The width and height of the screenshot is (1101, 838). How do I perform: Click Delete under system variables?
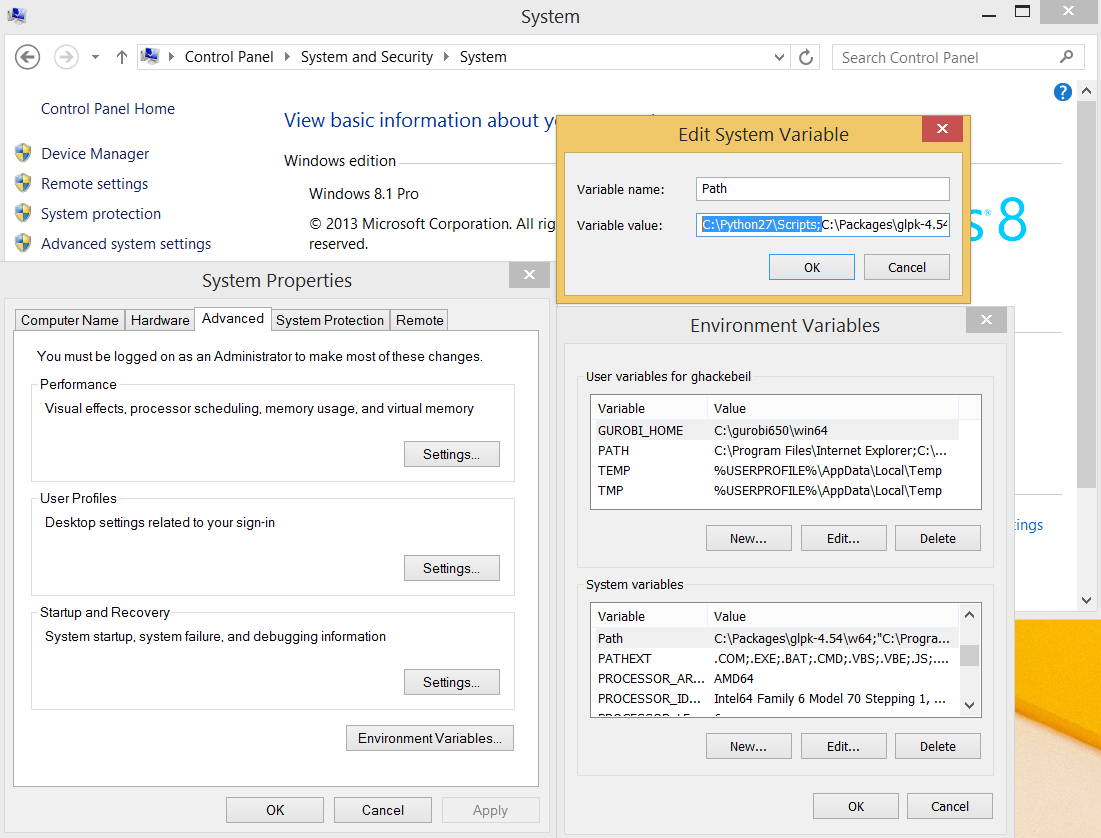(937, 747)
